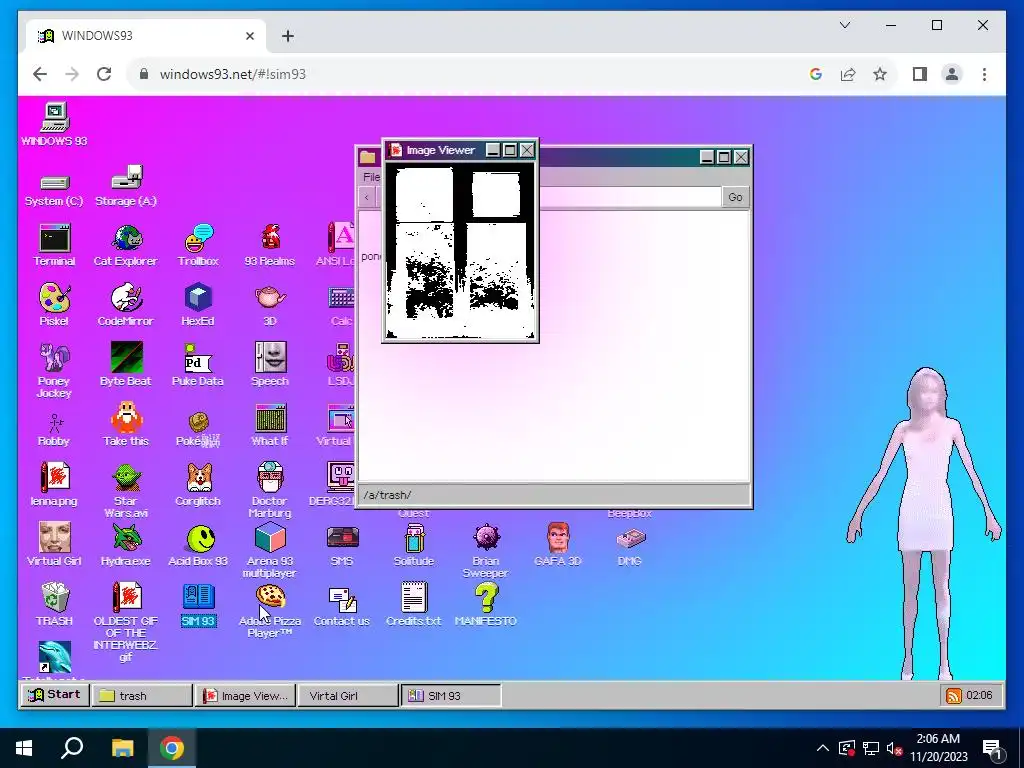The width and height of the screenshot is (1024, 768).
Task: Open a new Chrome tab
Action: pyautogui.click(x=287, y=36)
